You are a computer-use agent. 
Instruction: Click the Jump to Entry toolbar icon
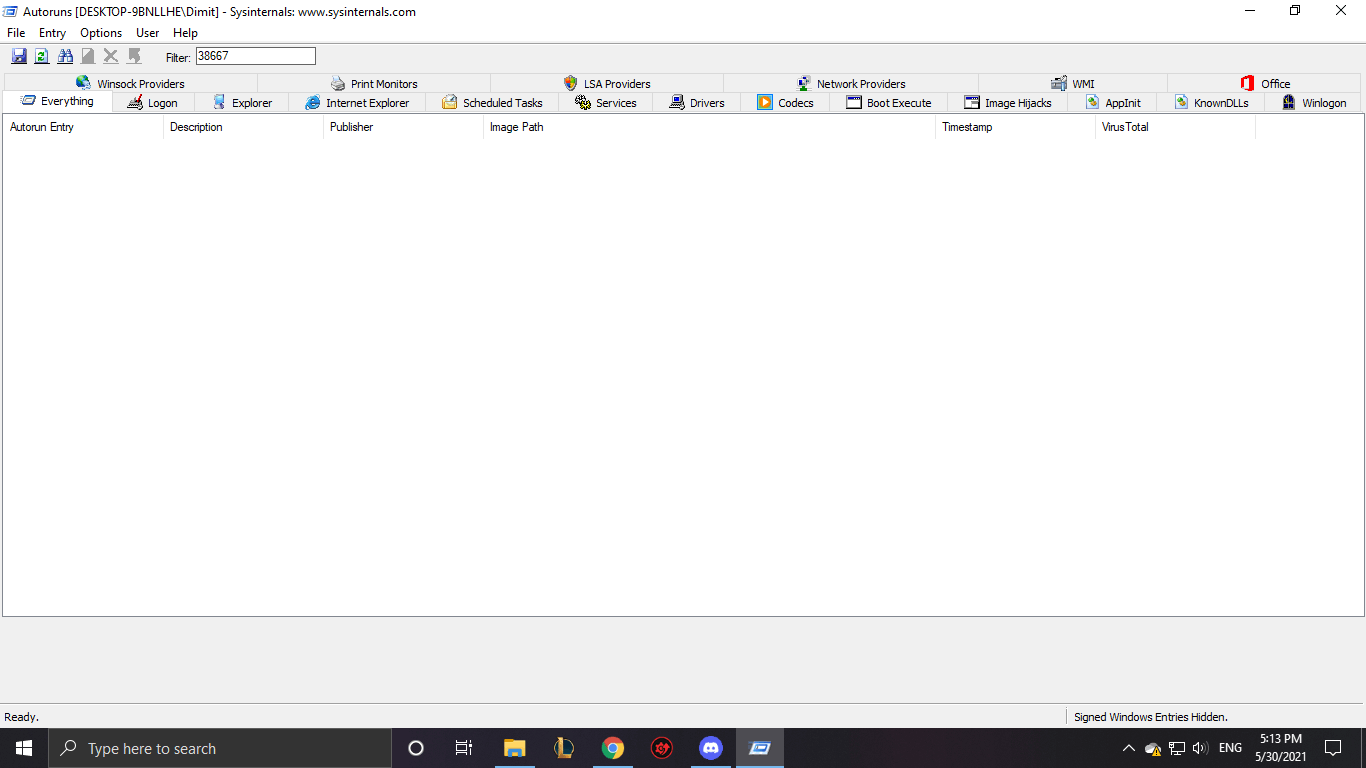coord(134,56)
